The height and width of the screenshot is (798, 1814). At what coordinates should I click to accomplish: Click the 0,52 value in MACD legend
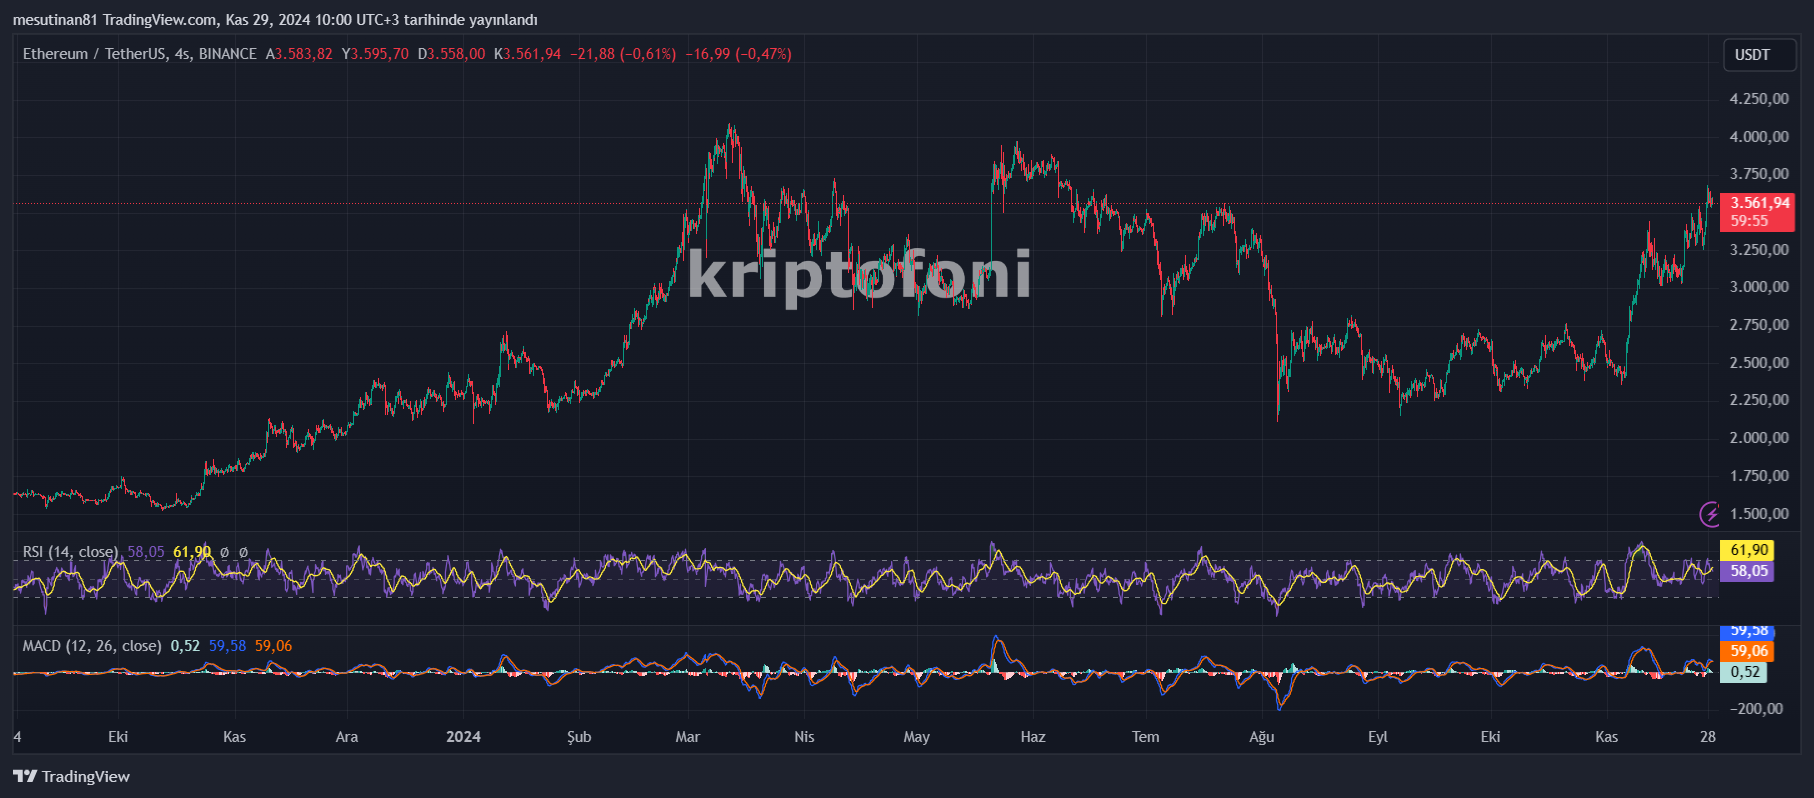185,646
